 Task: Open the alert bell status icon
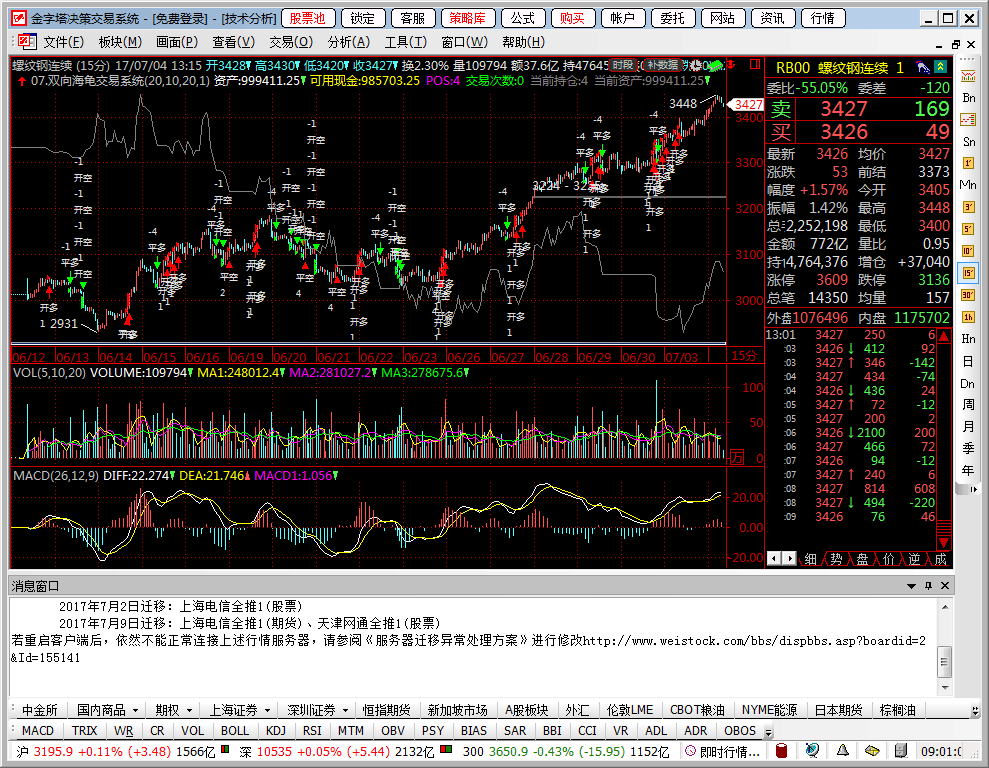coord(843,750)
